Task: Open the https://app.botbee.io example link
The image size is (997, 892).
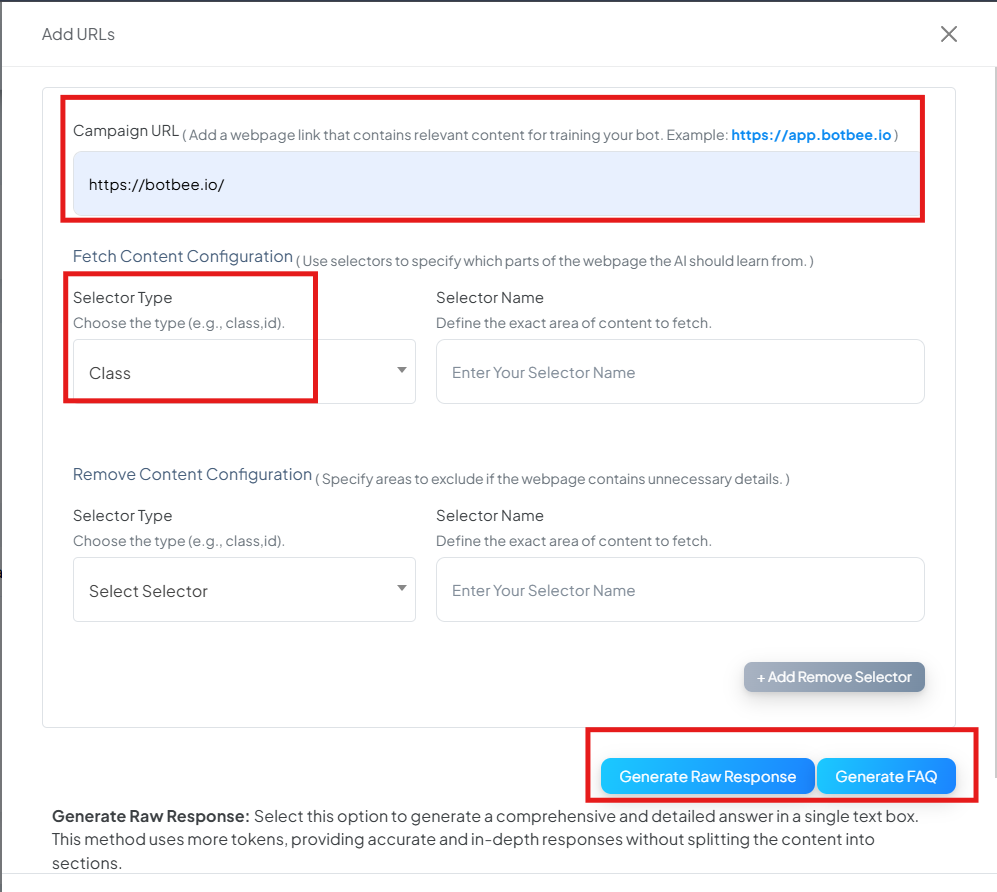Action: click(811, 135)
